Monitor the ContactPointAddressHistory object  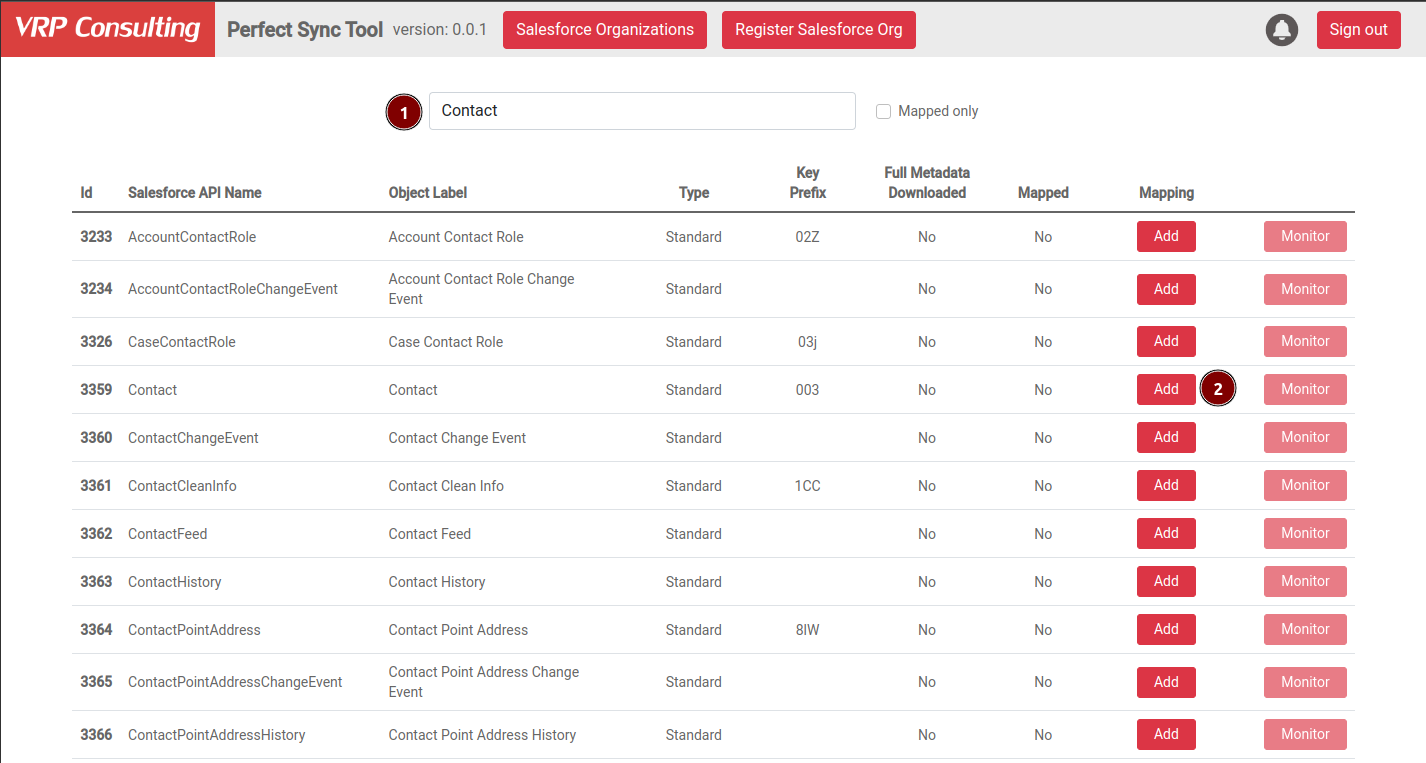point(1305,734)
